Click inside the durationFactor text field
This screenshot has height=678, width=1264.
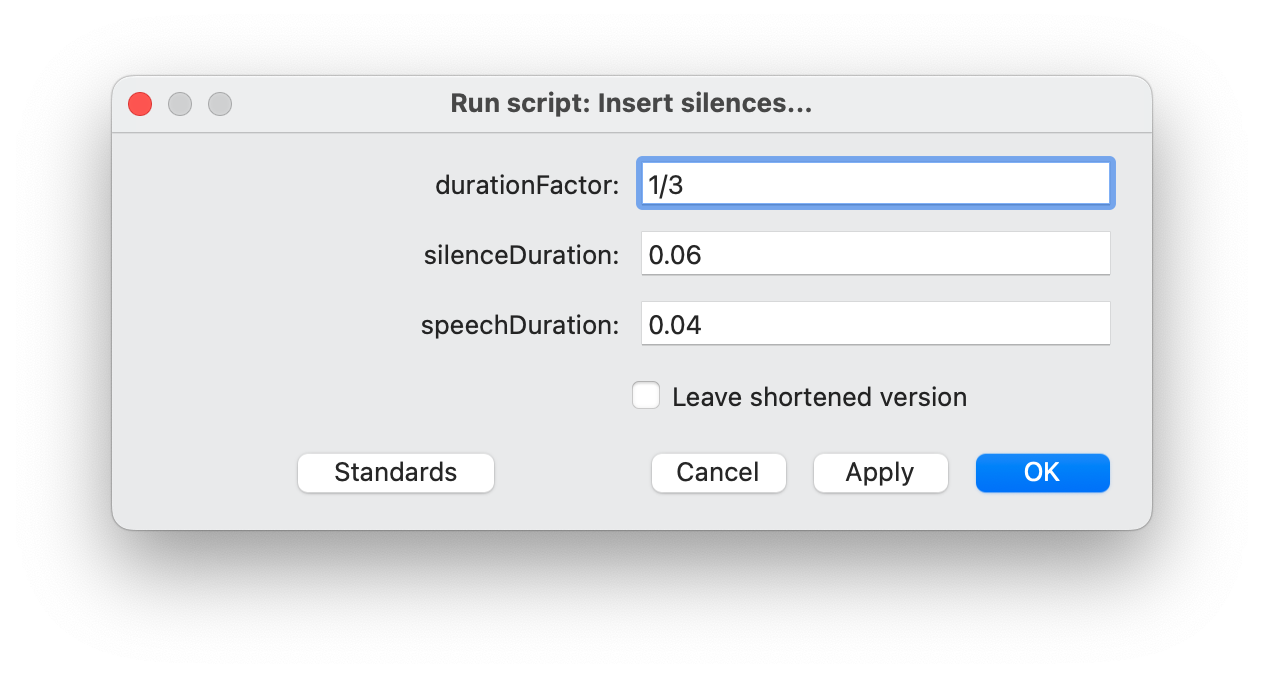coord(875,183)
